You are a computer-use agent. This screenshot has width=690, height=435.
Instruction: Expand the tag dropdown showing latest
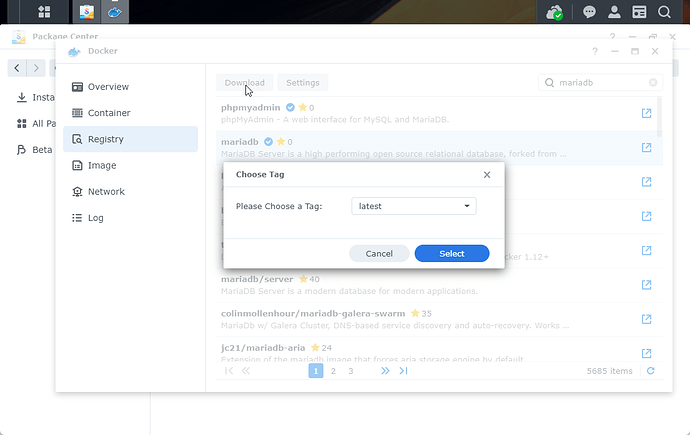point(414,206)
